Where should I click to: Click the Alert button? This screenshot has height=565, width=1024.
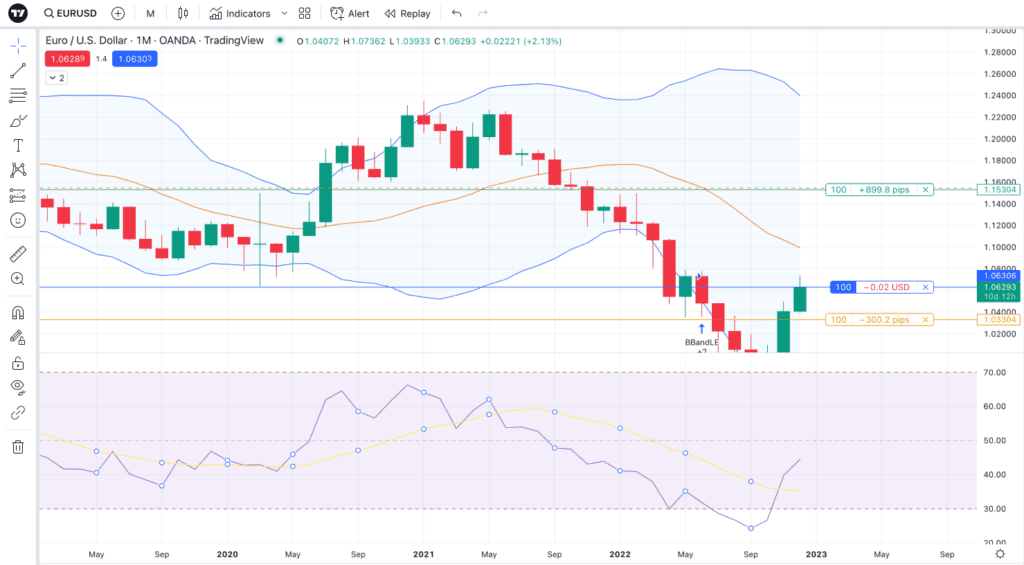coord(350,14)
